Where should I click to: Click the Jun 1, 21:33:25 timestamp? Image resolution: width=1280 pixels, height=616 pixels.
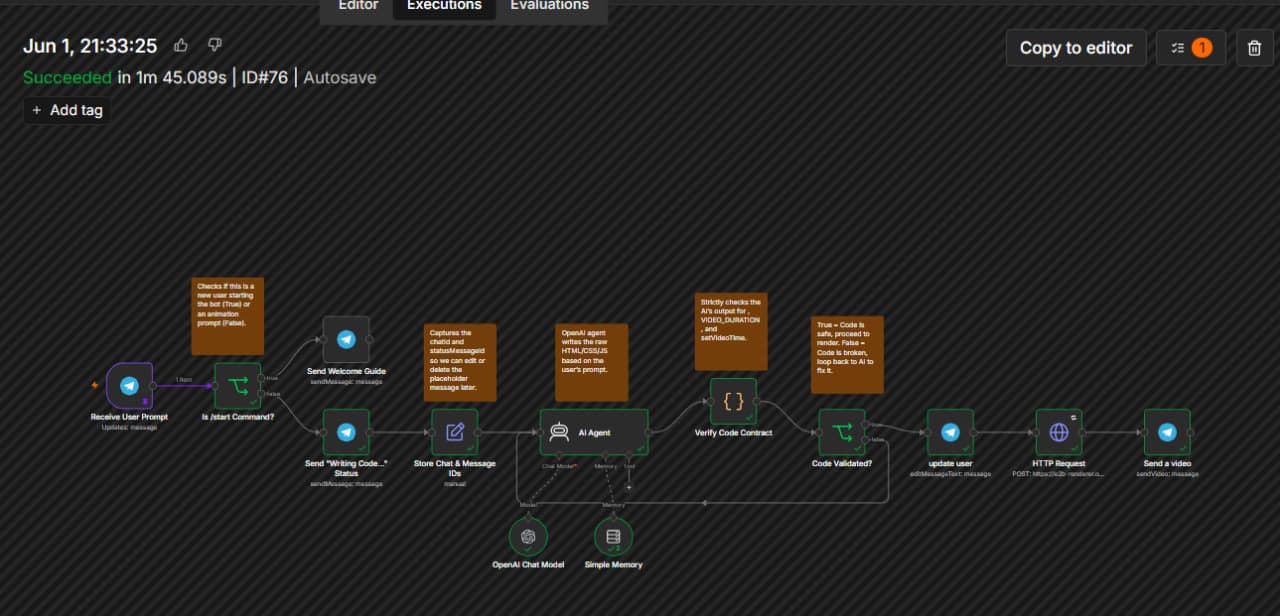click(90, 45)
